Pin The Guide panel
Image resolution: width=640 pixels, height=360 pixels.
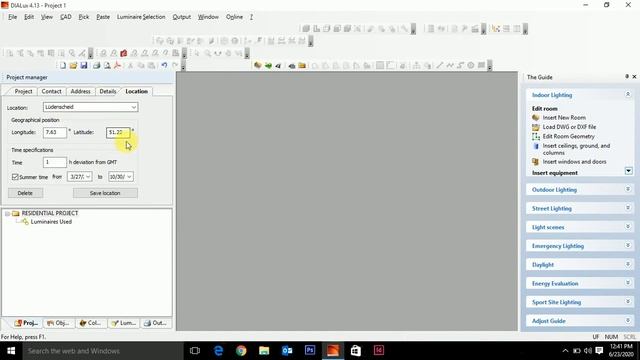tap(627, 77)
